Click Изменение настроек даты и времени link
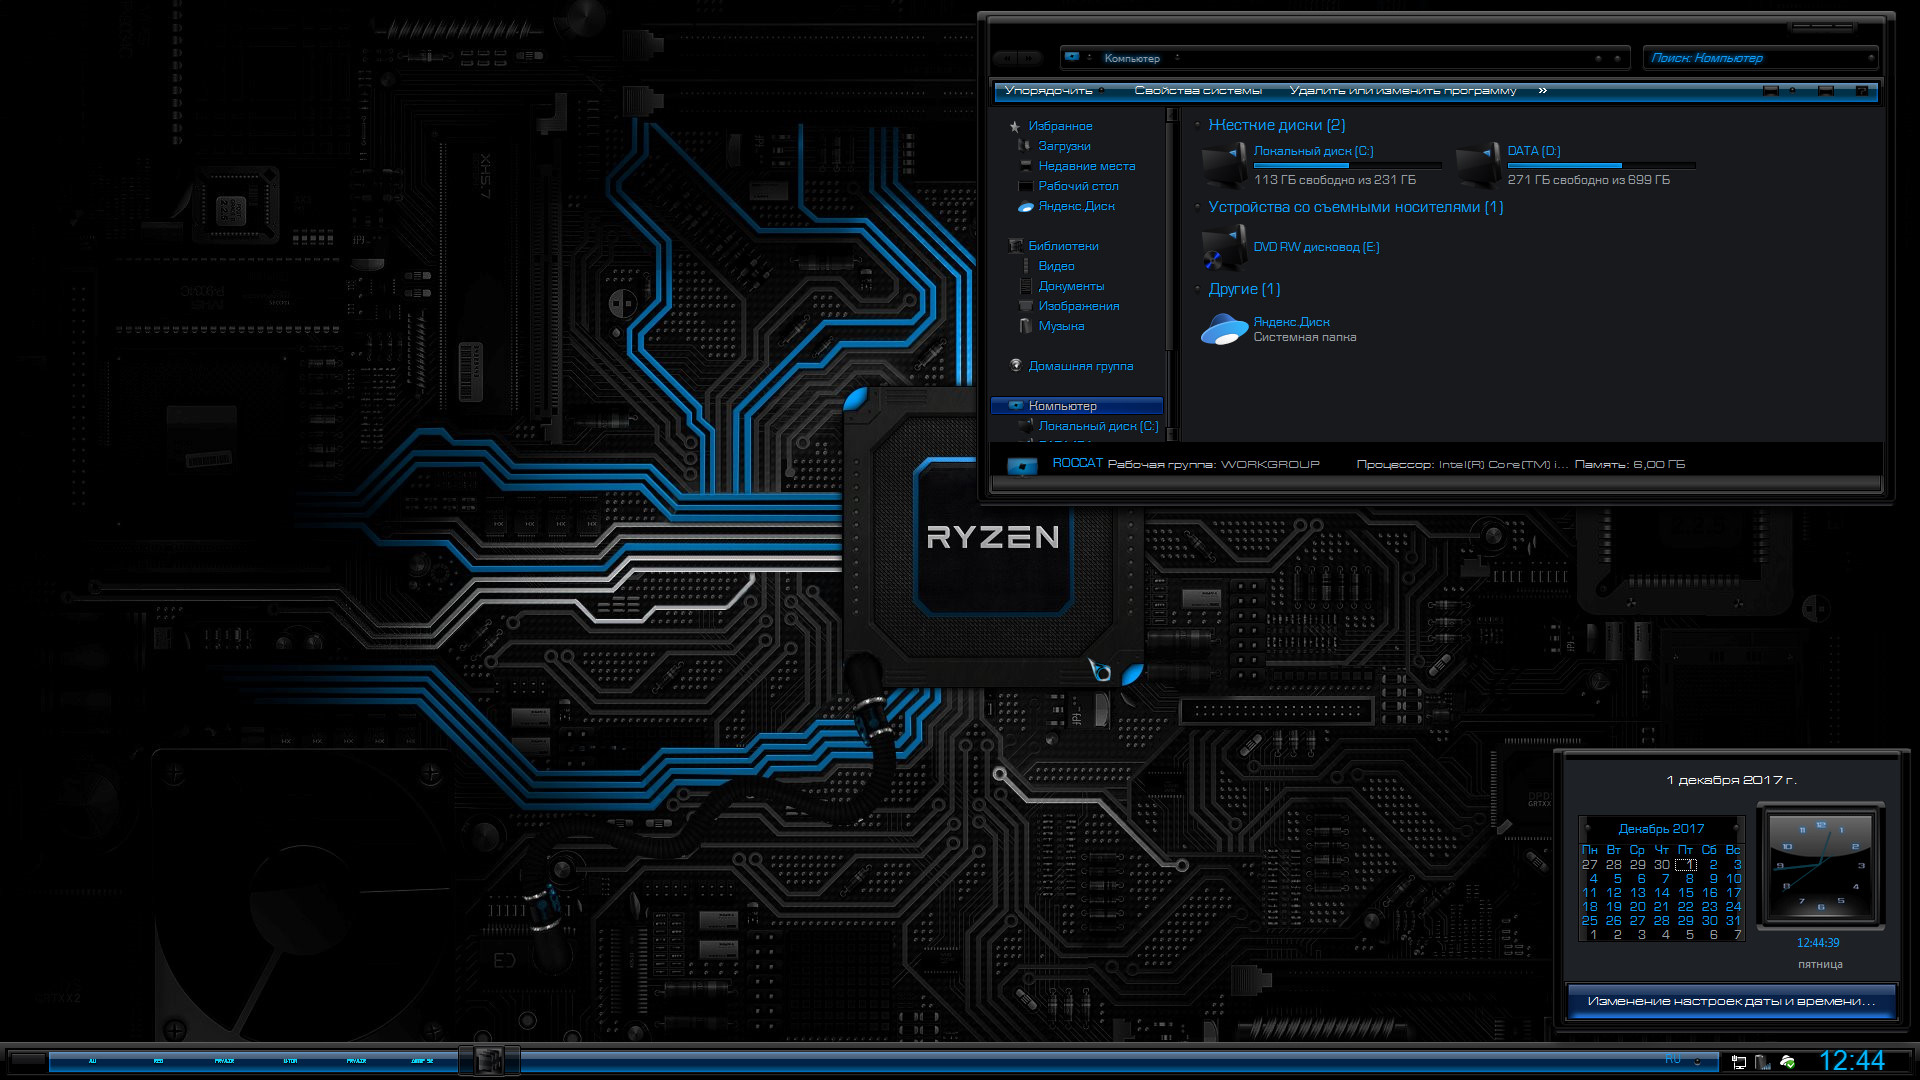Screen dimensions: 1920x1080 pyautogui.click(x=1731, y=1001)
